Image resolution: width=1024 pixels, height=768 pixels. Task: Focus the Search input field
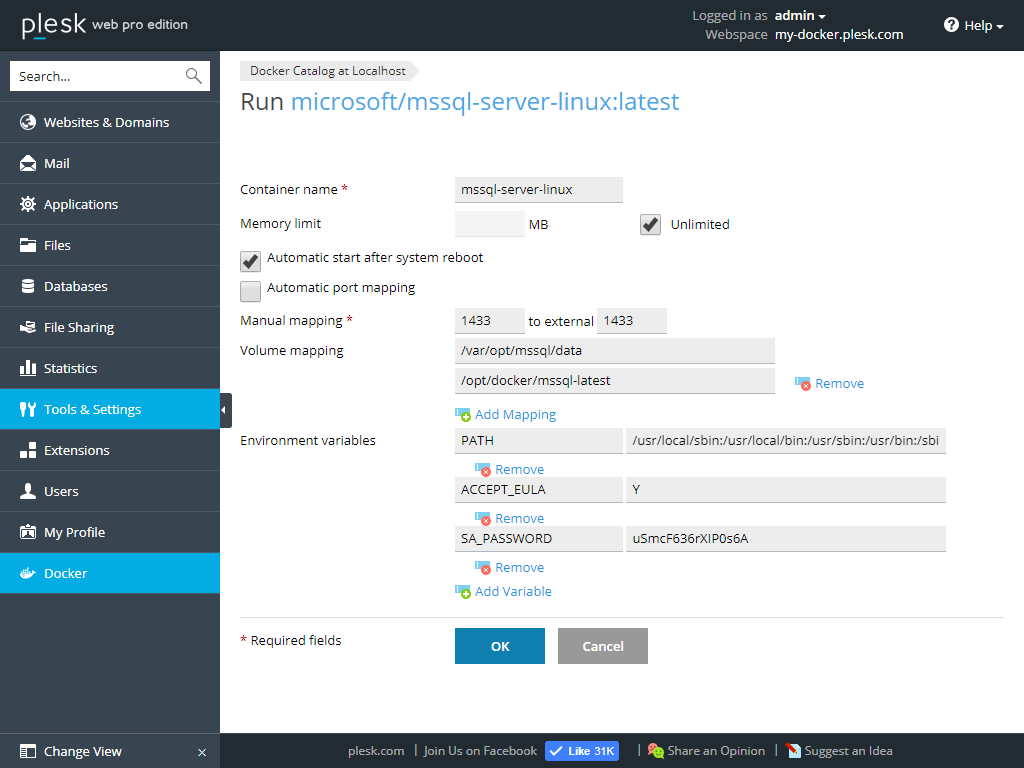click(x=98, y=76)
